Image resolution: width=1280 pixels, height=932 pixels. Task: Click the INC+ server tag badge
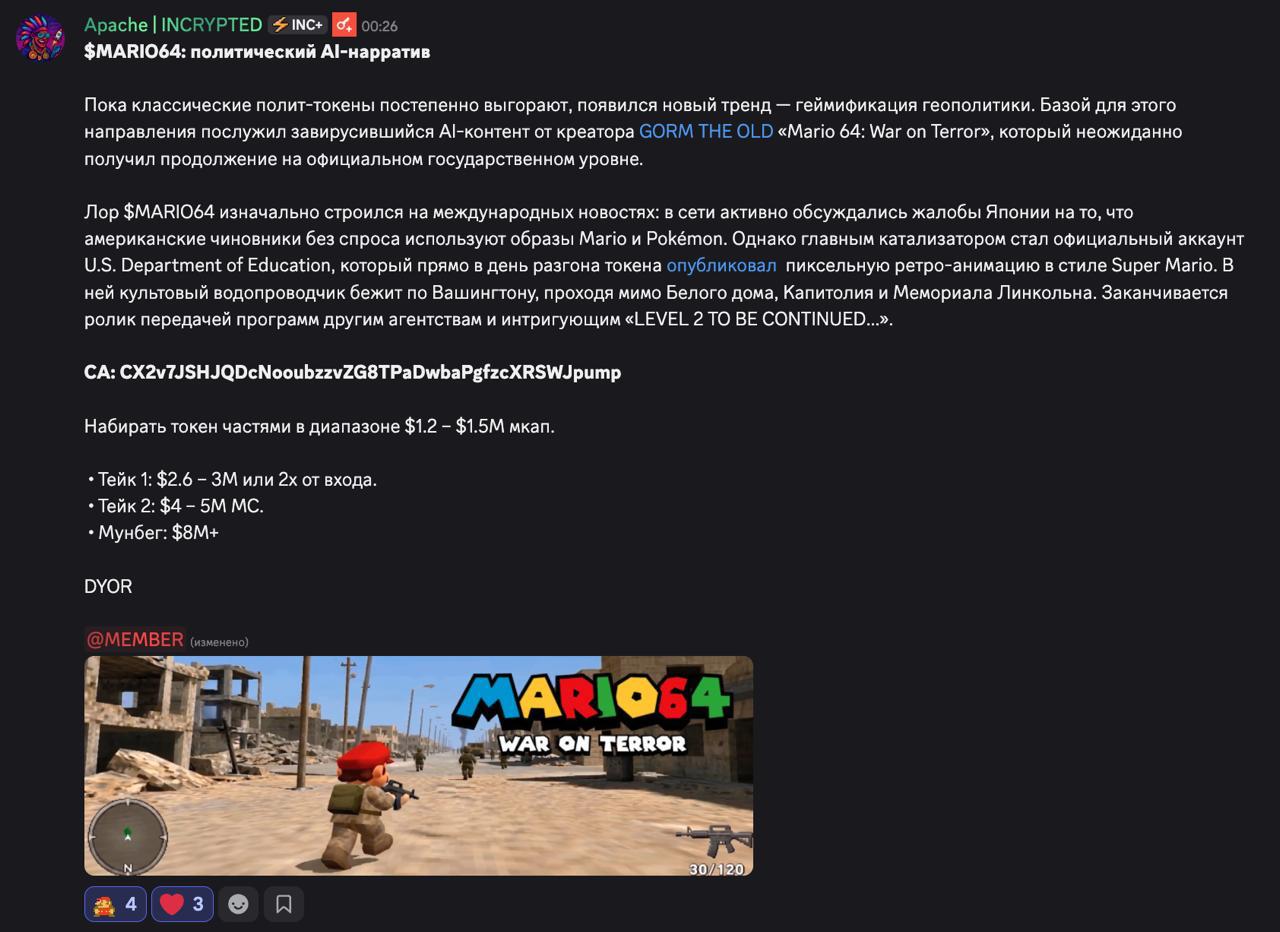click(x=297, y=25)
